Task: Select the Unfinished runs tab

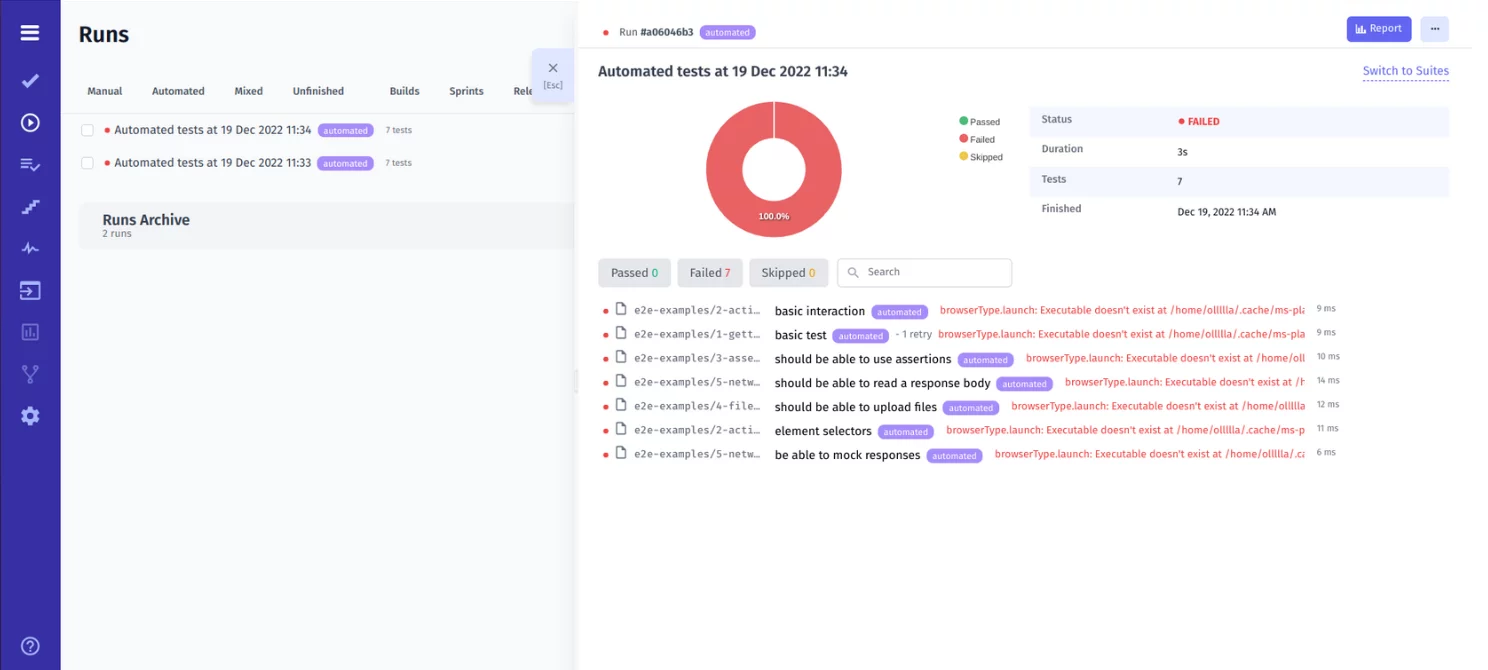Action: [x=318, y=91]
